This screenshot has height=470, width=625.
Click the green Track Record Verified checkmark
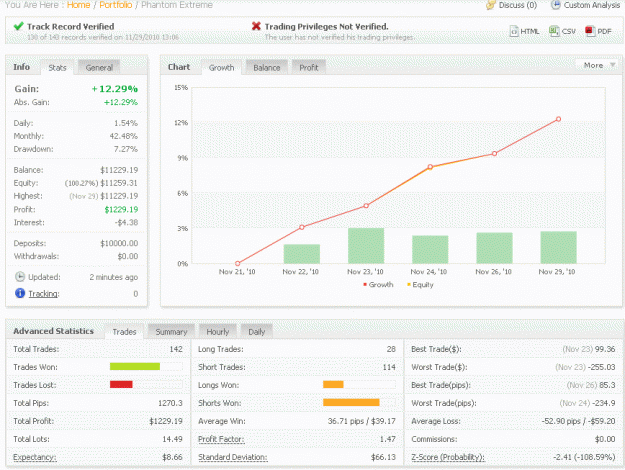(x=18, y=26)
